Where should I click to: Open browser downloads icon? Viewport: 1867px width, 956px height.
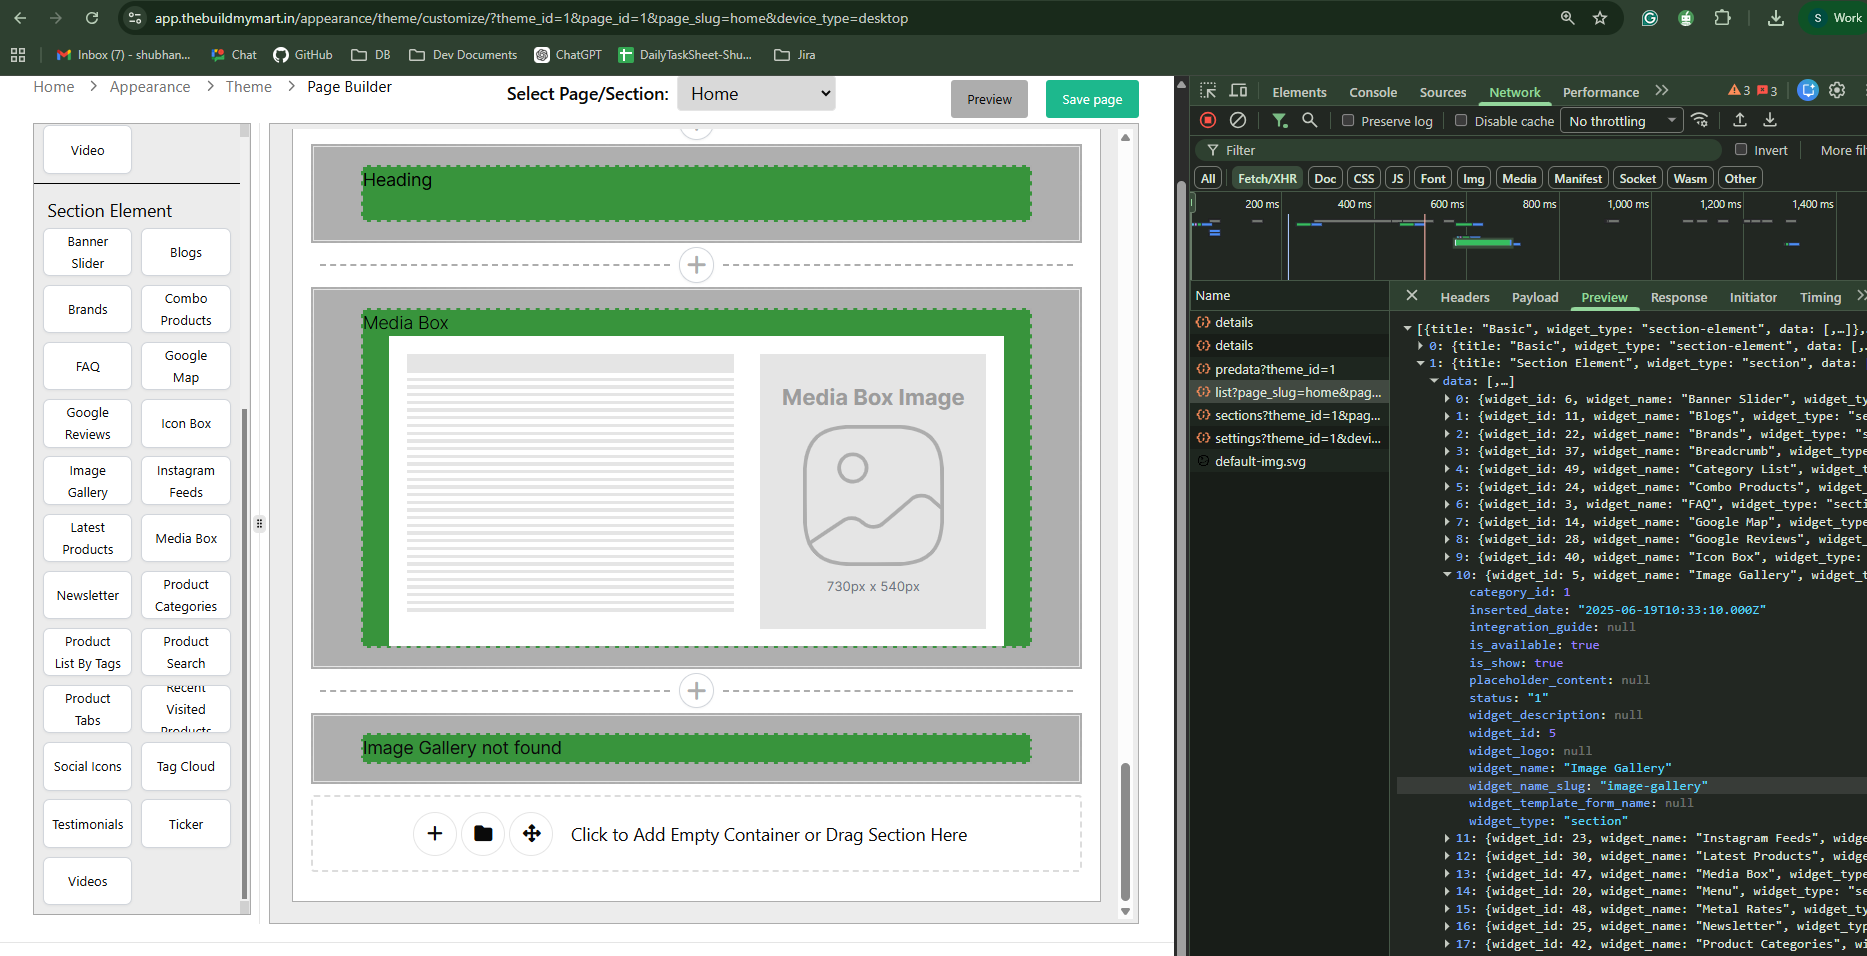click(1776, 18)
